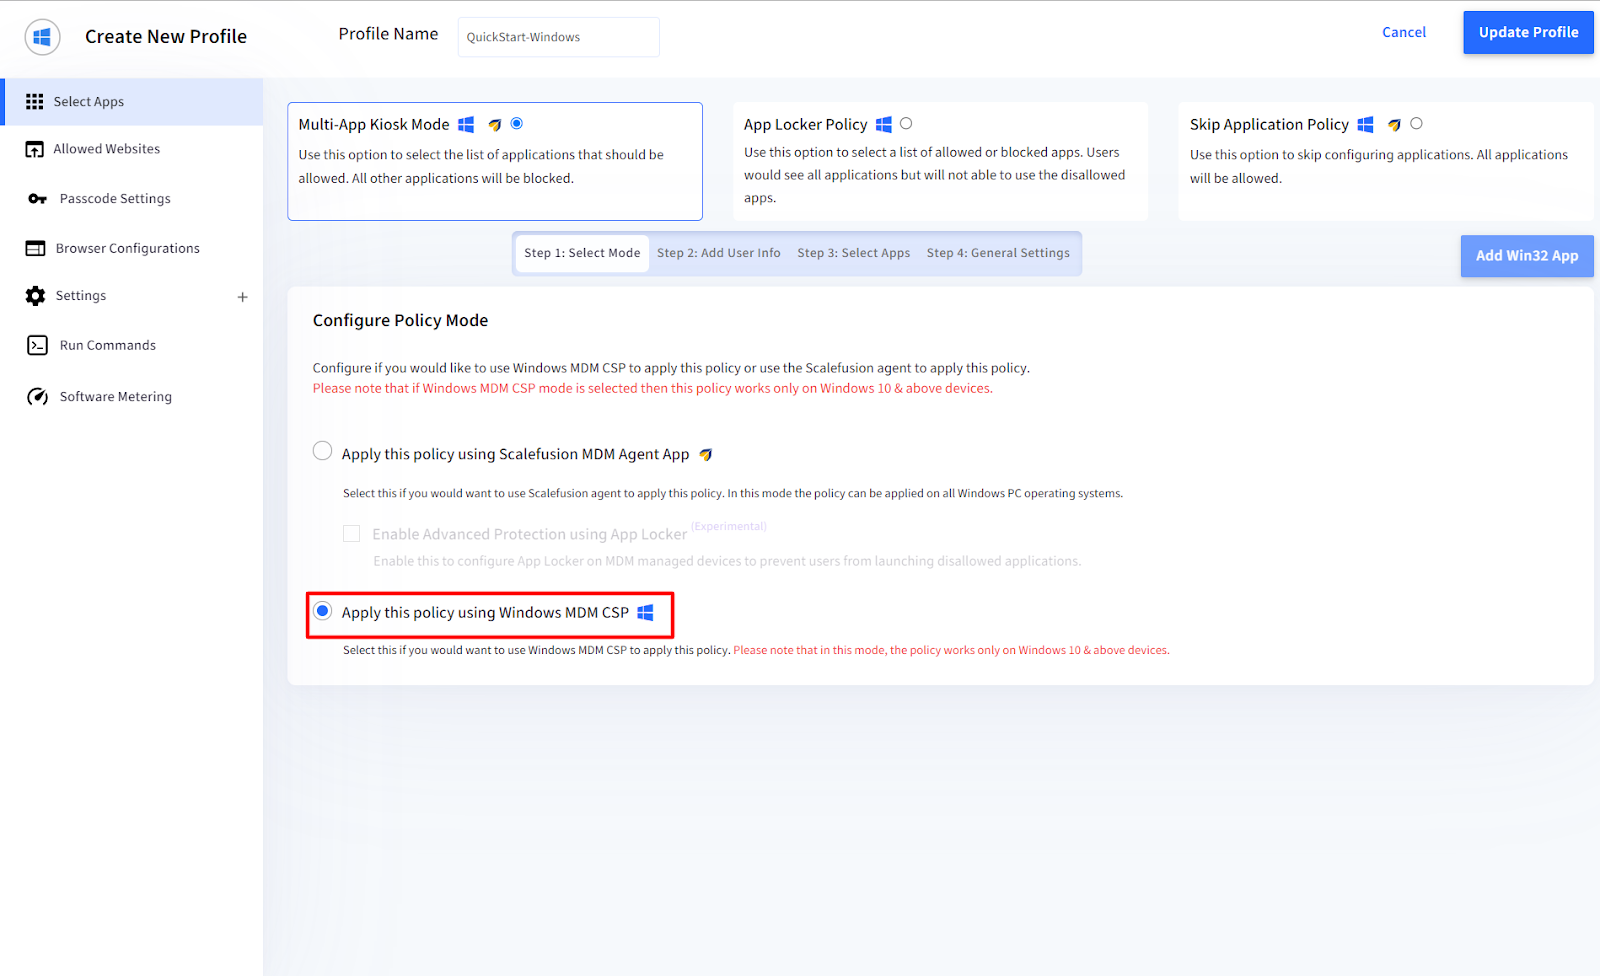Click the Passcode Settings key icon
This screenshot has height=976, width=1600.
coord(37,199)
